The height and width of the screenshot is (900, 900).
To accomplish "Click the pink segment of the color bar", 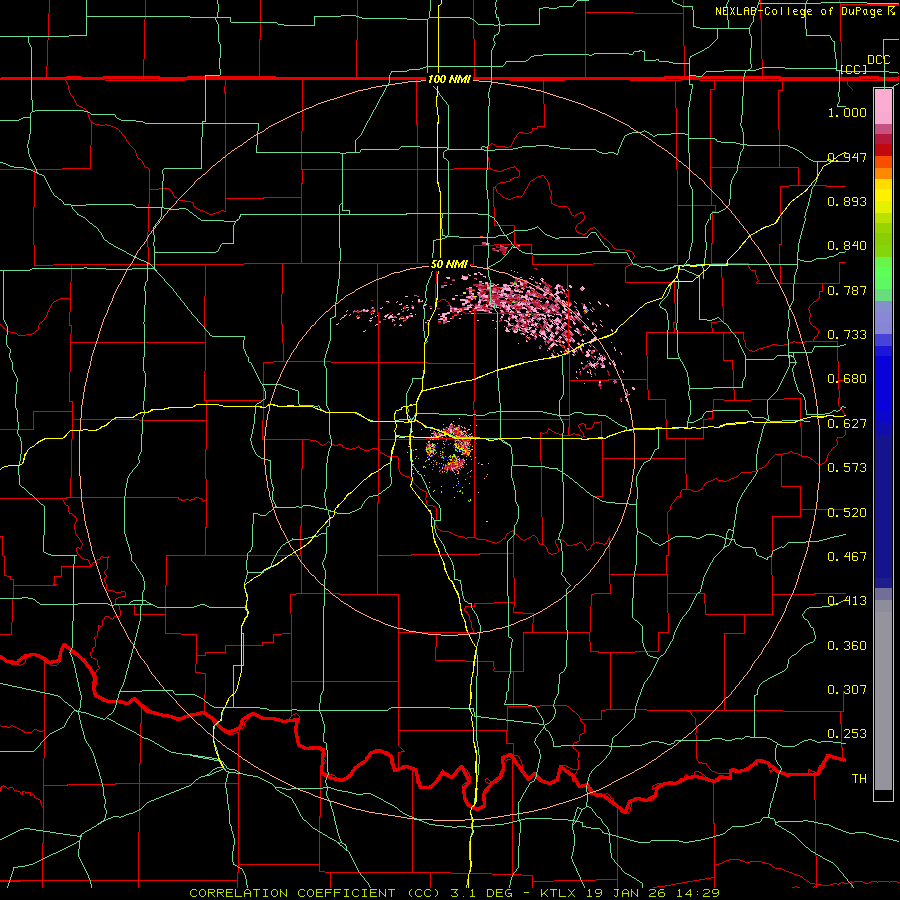I will click(x=883, y=106).
